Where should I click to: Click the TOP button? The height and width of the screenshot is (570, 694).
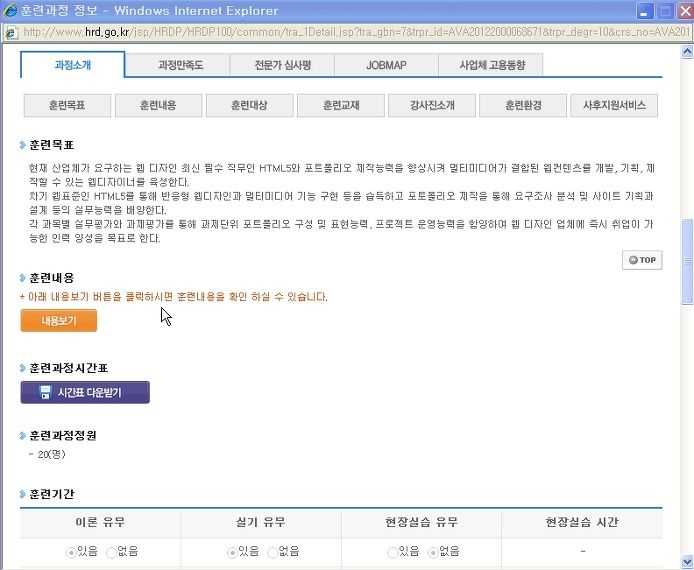[642, 260]
